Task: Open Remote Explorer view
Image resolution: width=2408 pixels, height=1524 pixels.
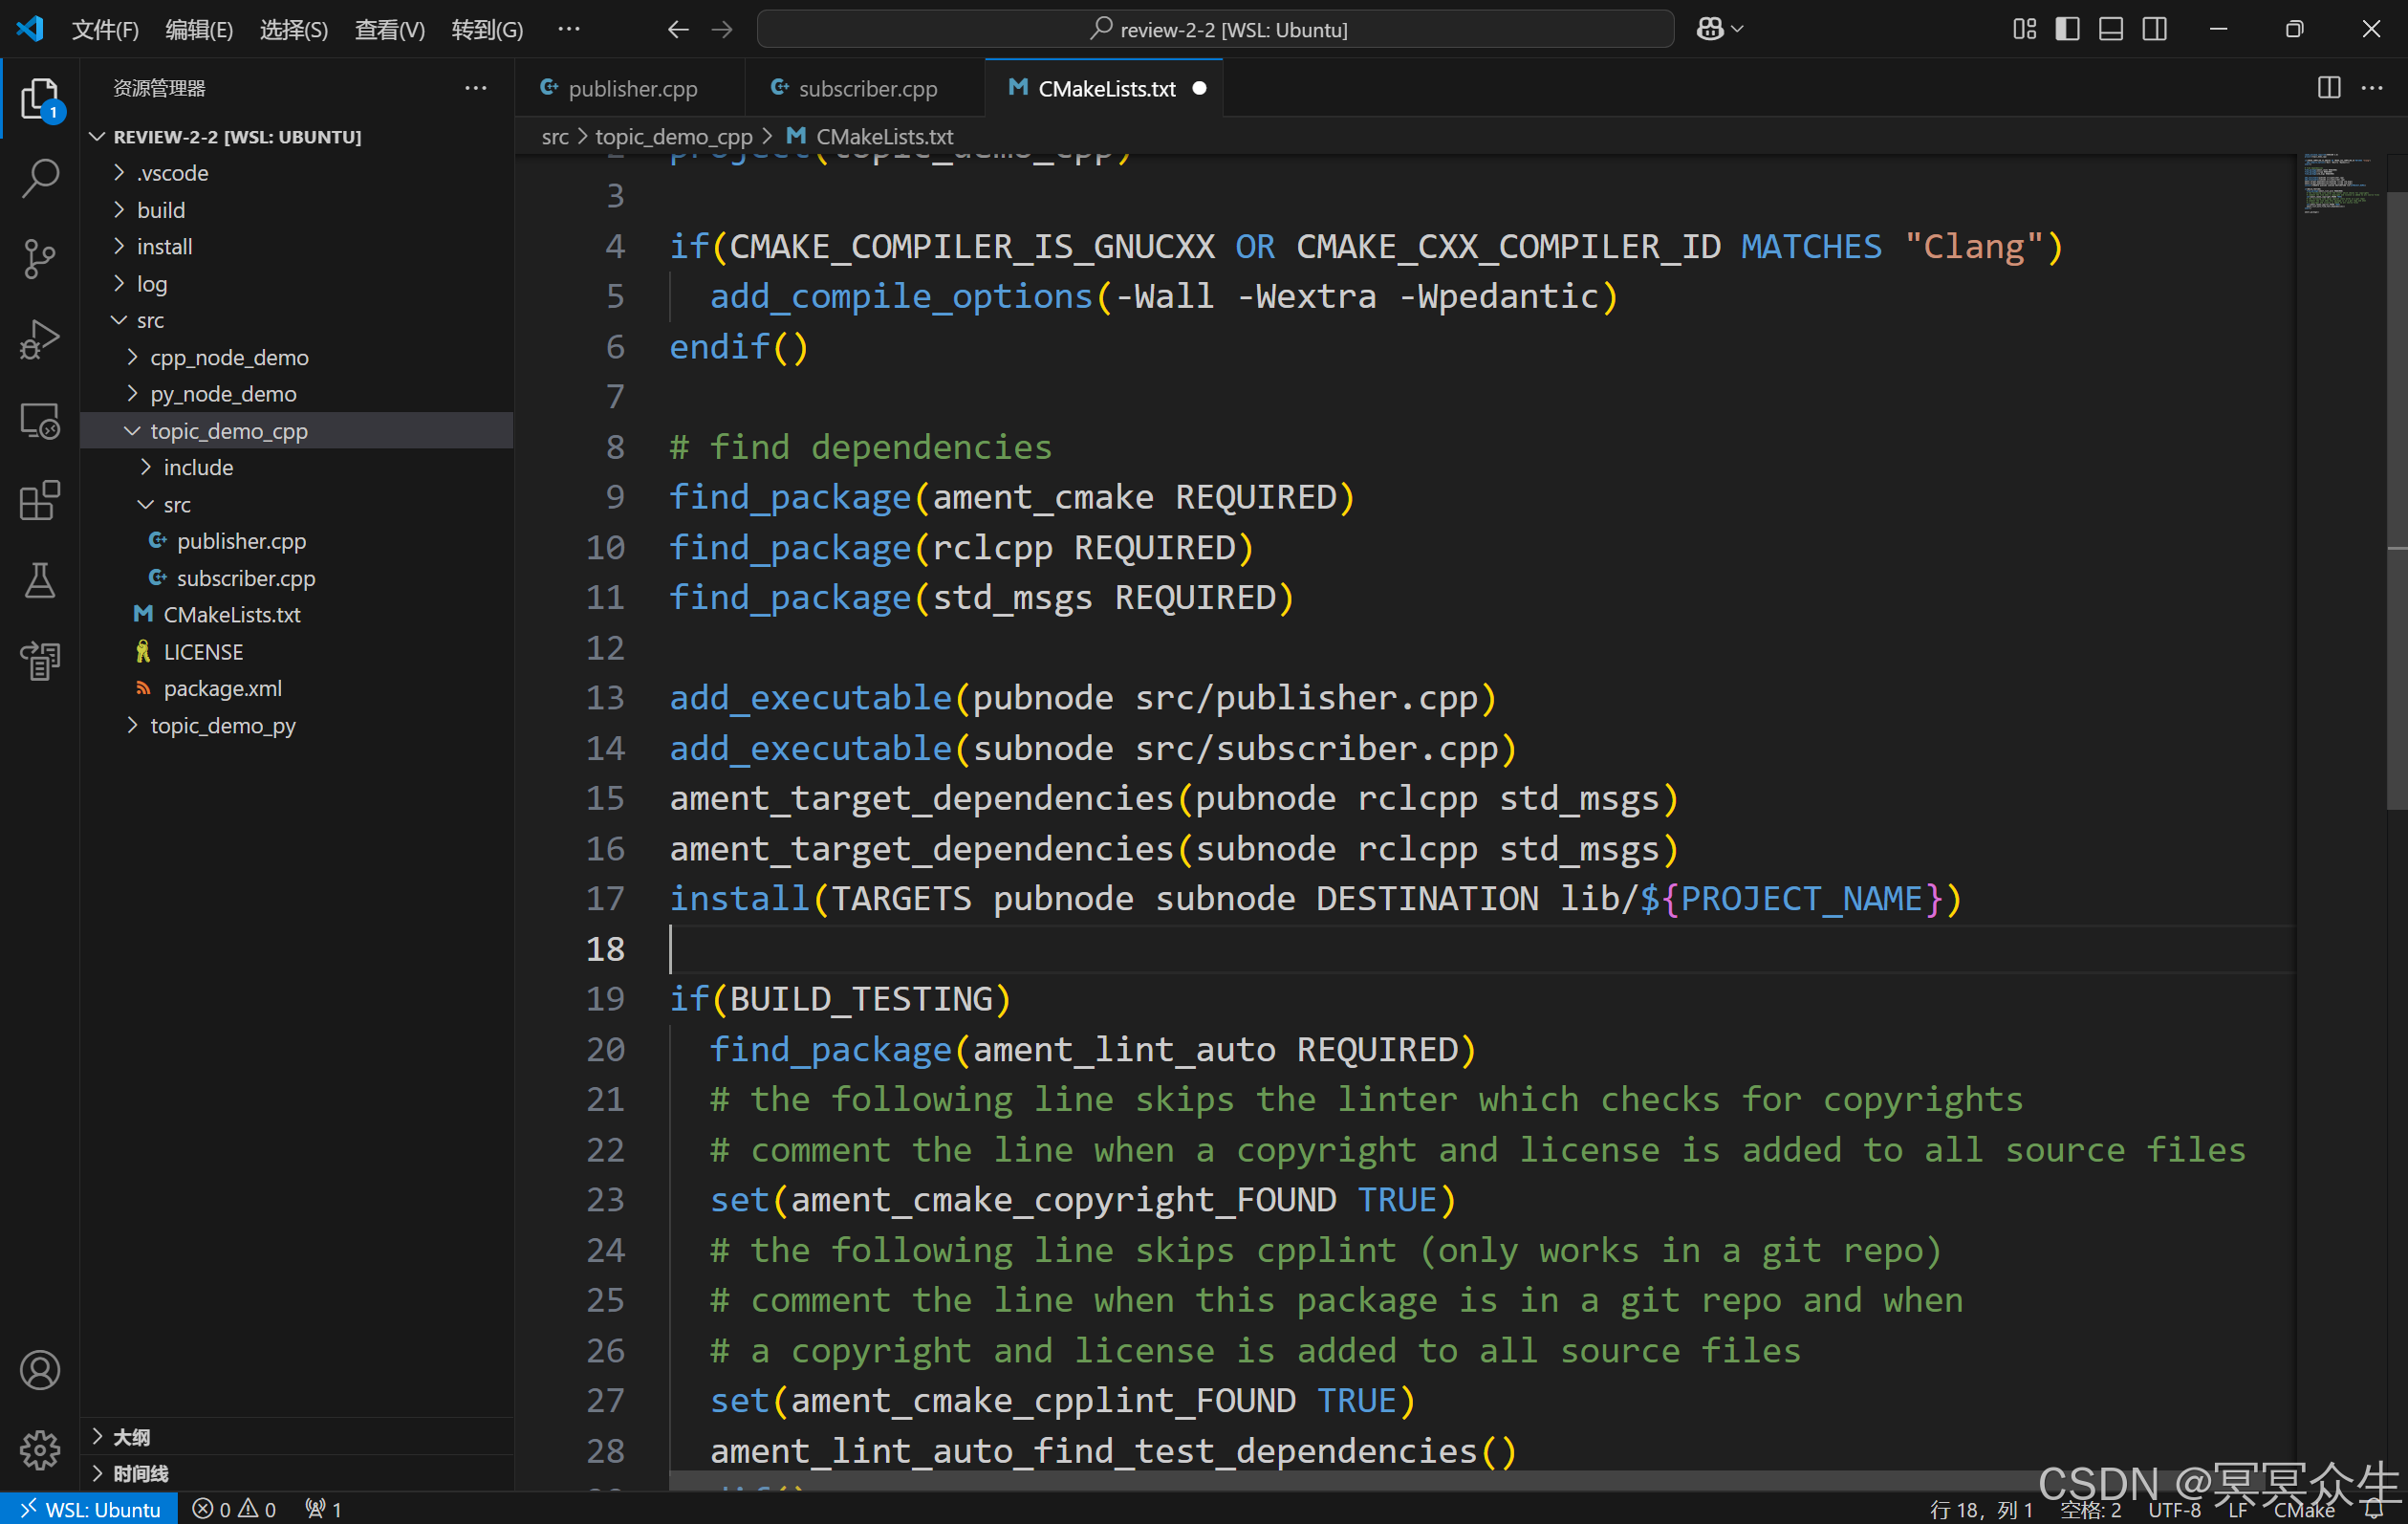Action: (x=40, y=421)
